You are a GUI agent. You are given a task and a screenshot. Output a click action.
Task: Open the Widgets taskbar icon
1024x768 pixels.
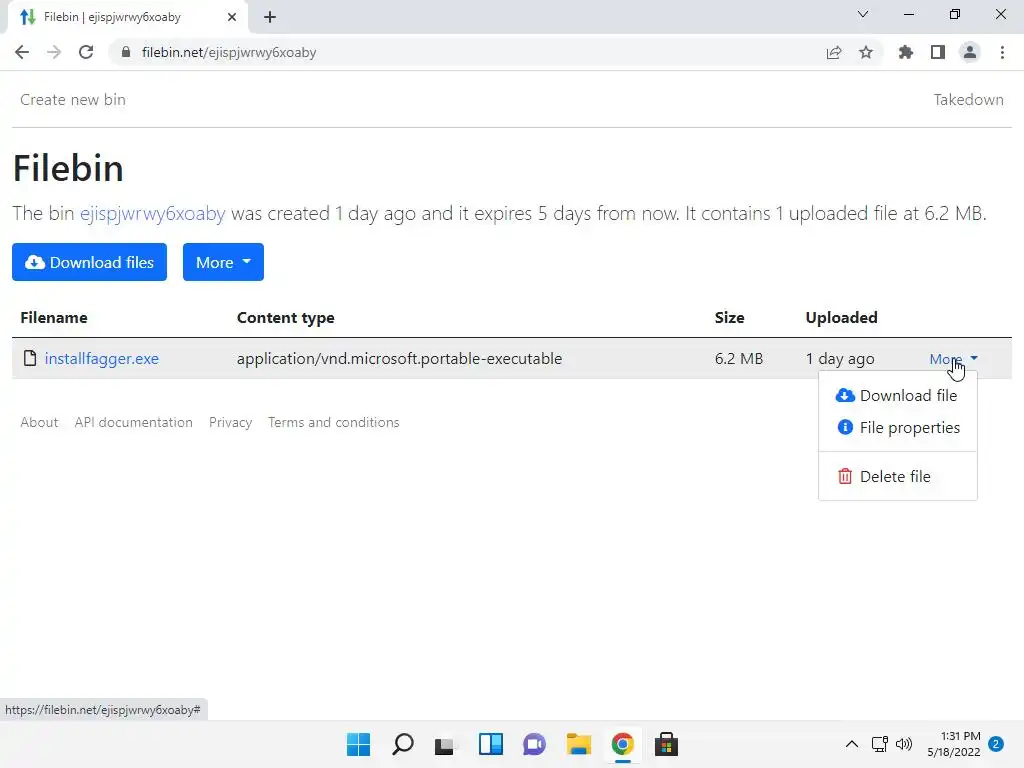pyautogui.click(x=490, y=744)
